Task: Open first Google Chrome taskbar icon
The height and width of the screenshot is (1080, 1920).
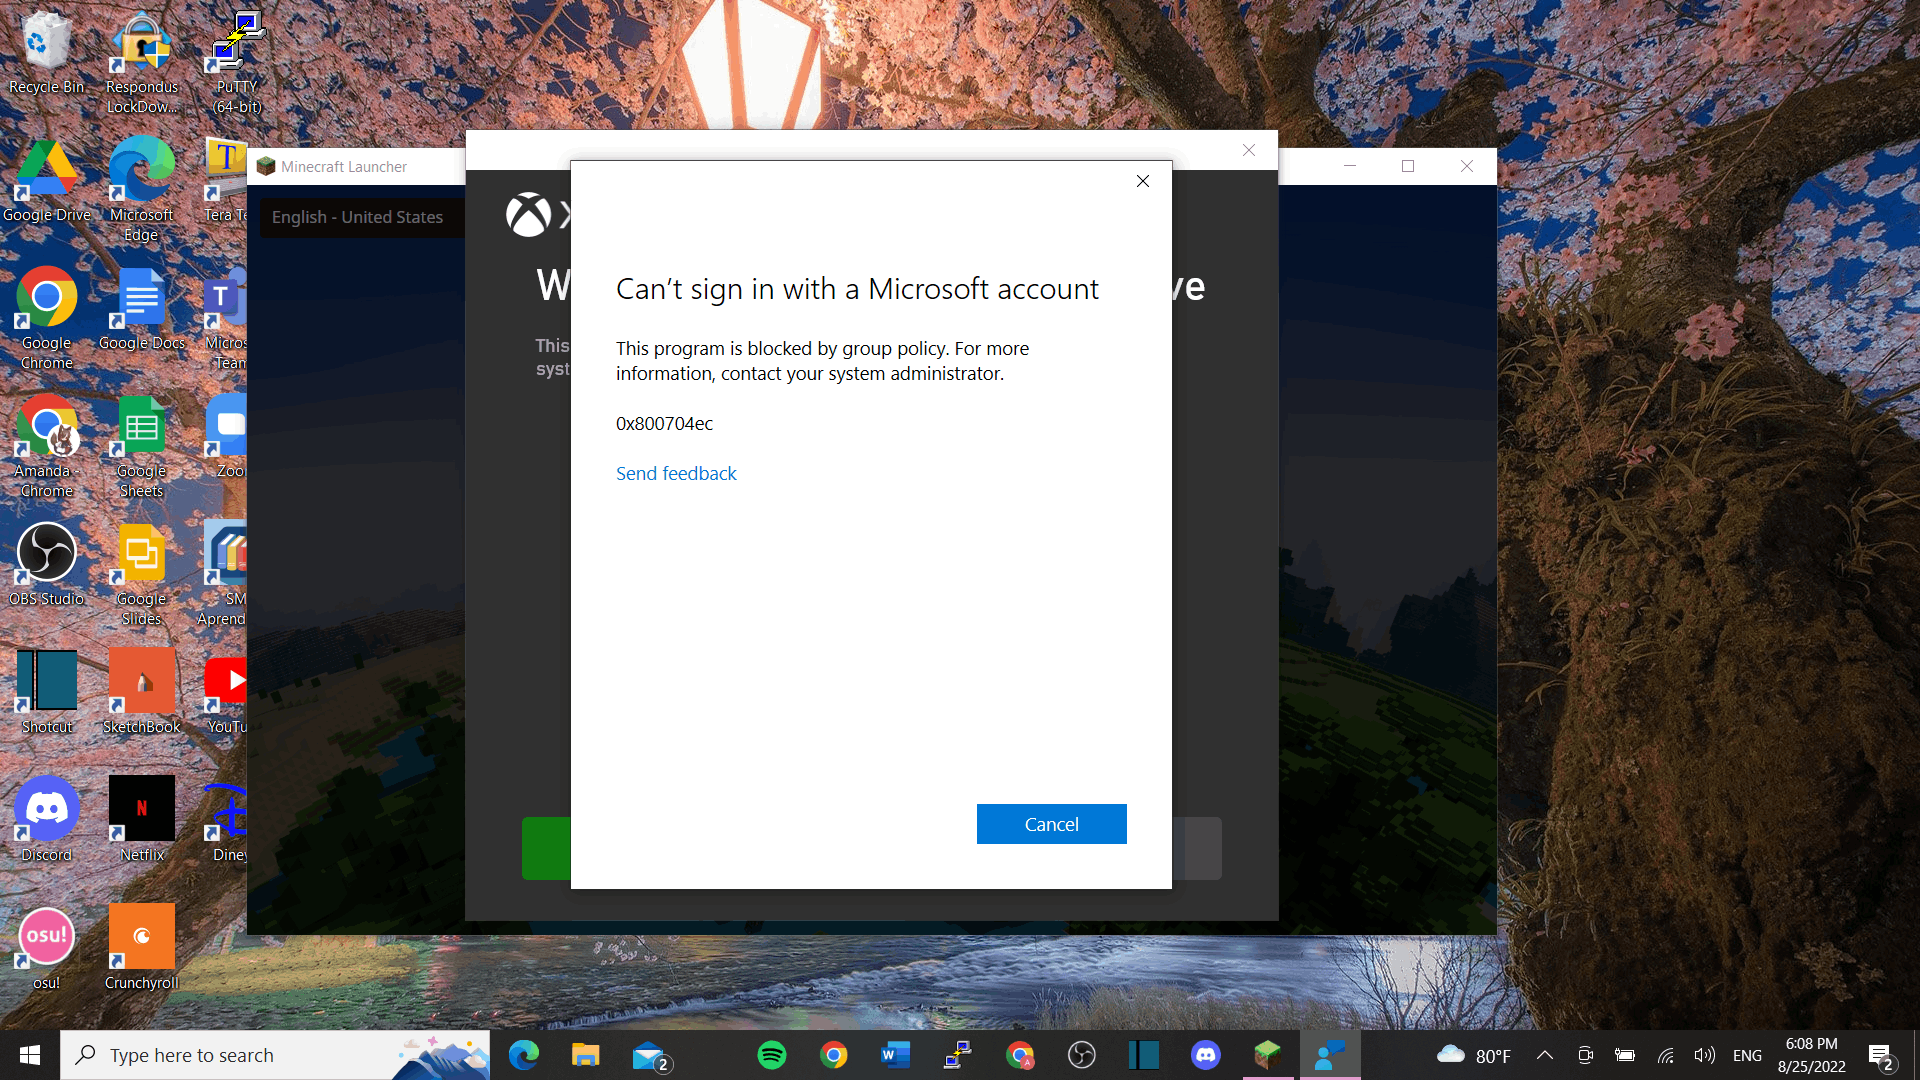Action: coord(834,1055)
